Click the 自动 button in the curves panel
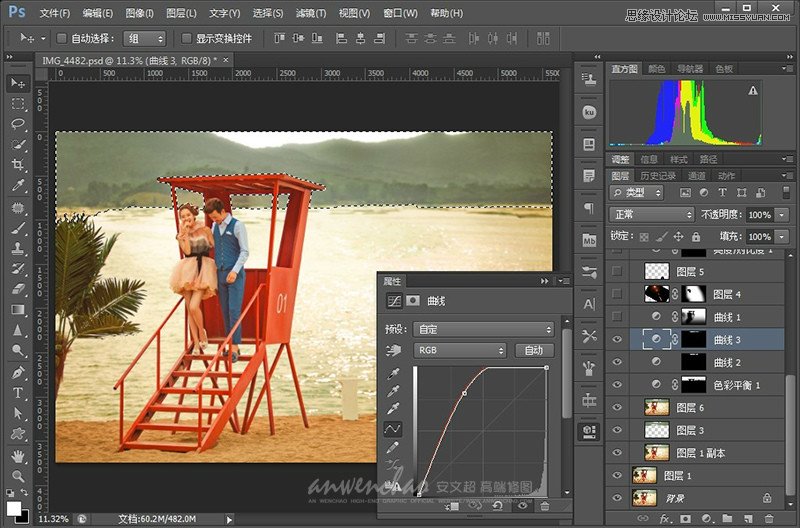800x528 pixels. pos(533,350)
